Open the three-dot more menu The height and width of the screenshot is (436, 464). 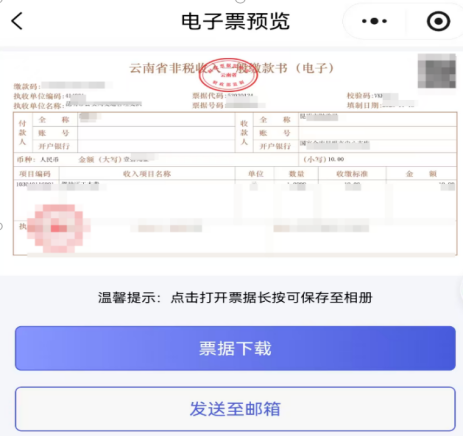pos(374,21)
